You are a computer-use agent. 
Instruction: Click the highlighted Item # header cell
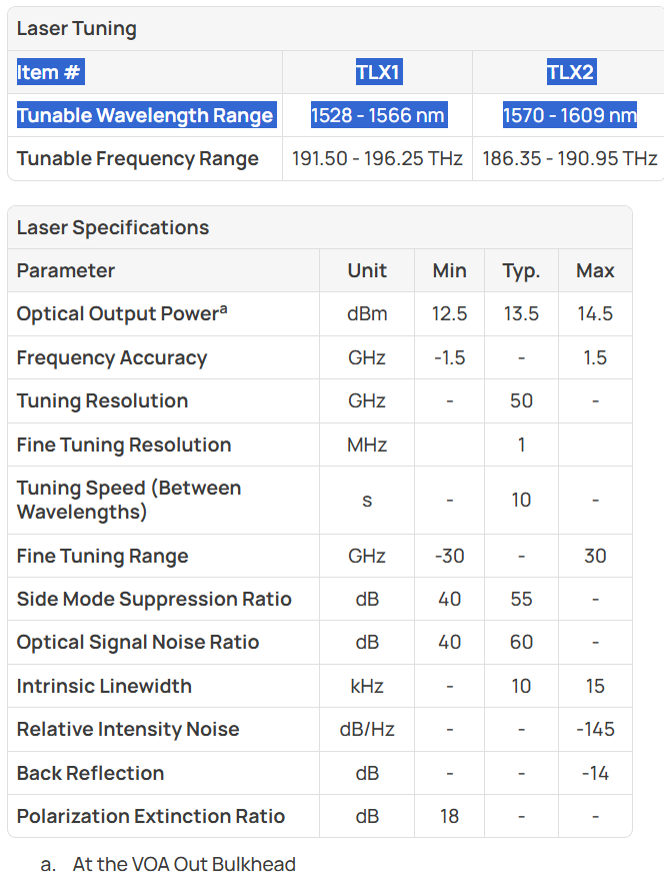click(51, 72)
